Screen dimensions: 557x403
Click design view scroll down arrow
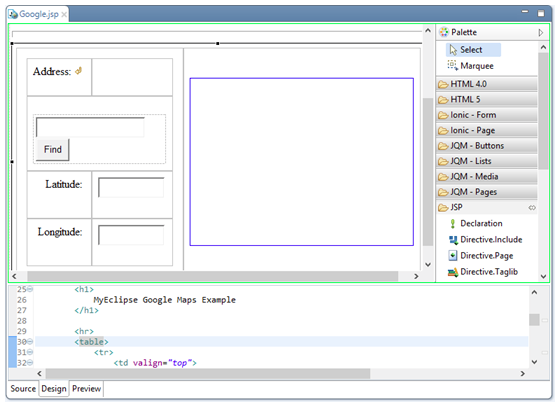(x=428, y=265)
